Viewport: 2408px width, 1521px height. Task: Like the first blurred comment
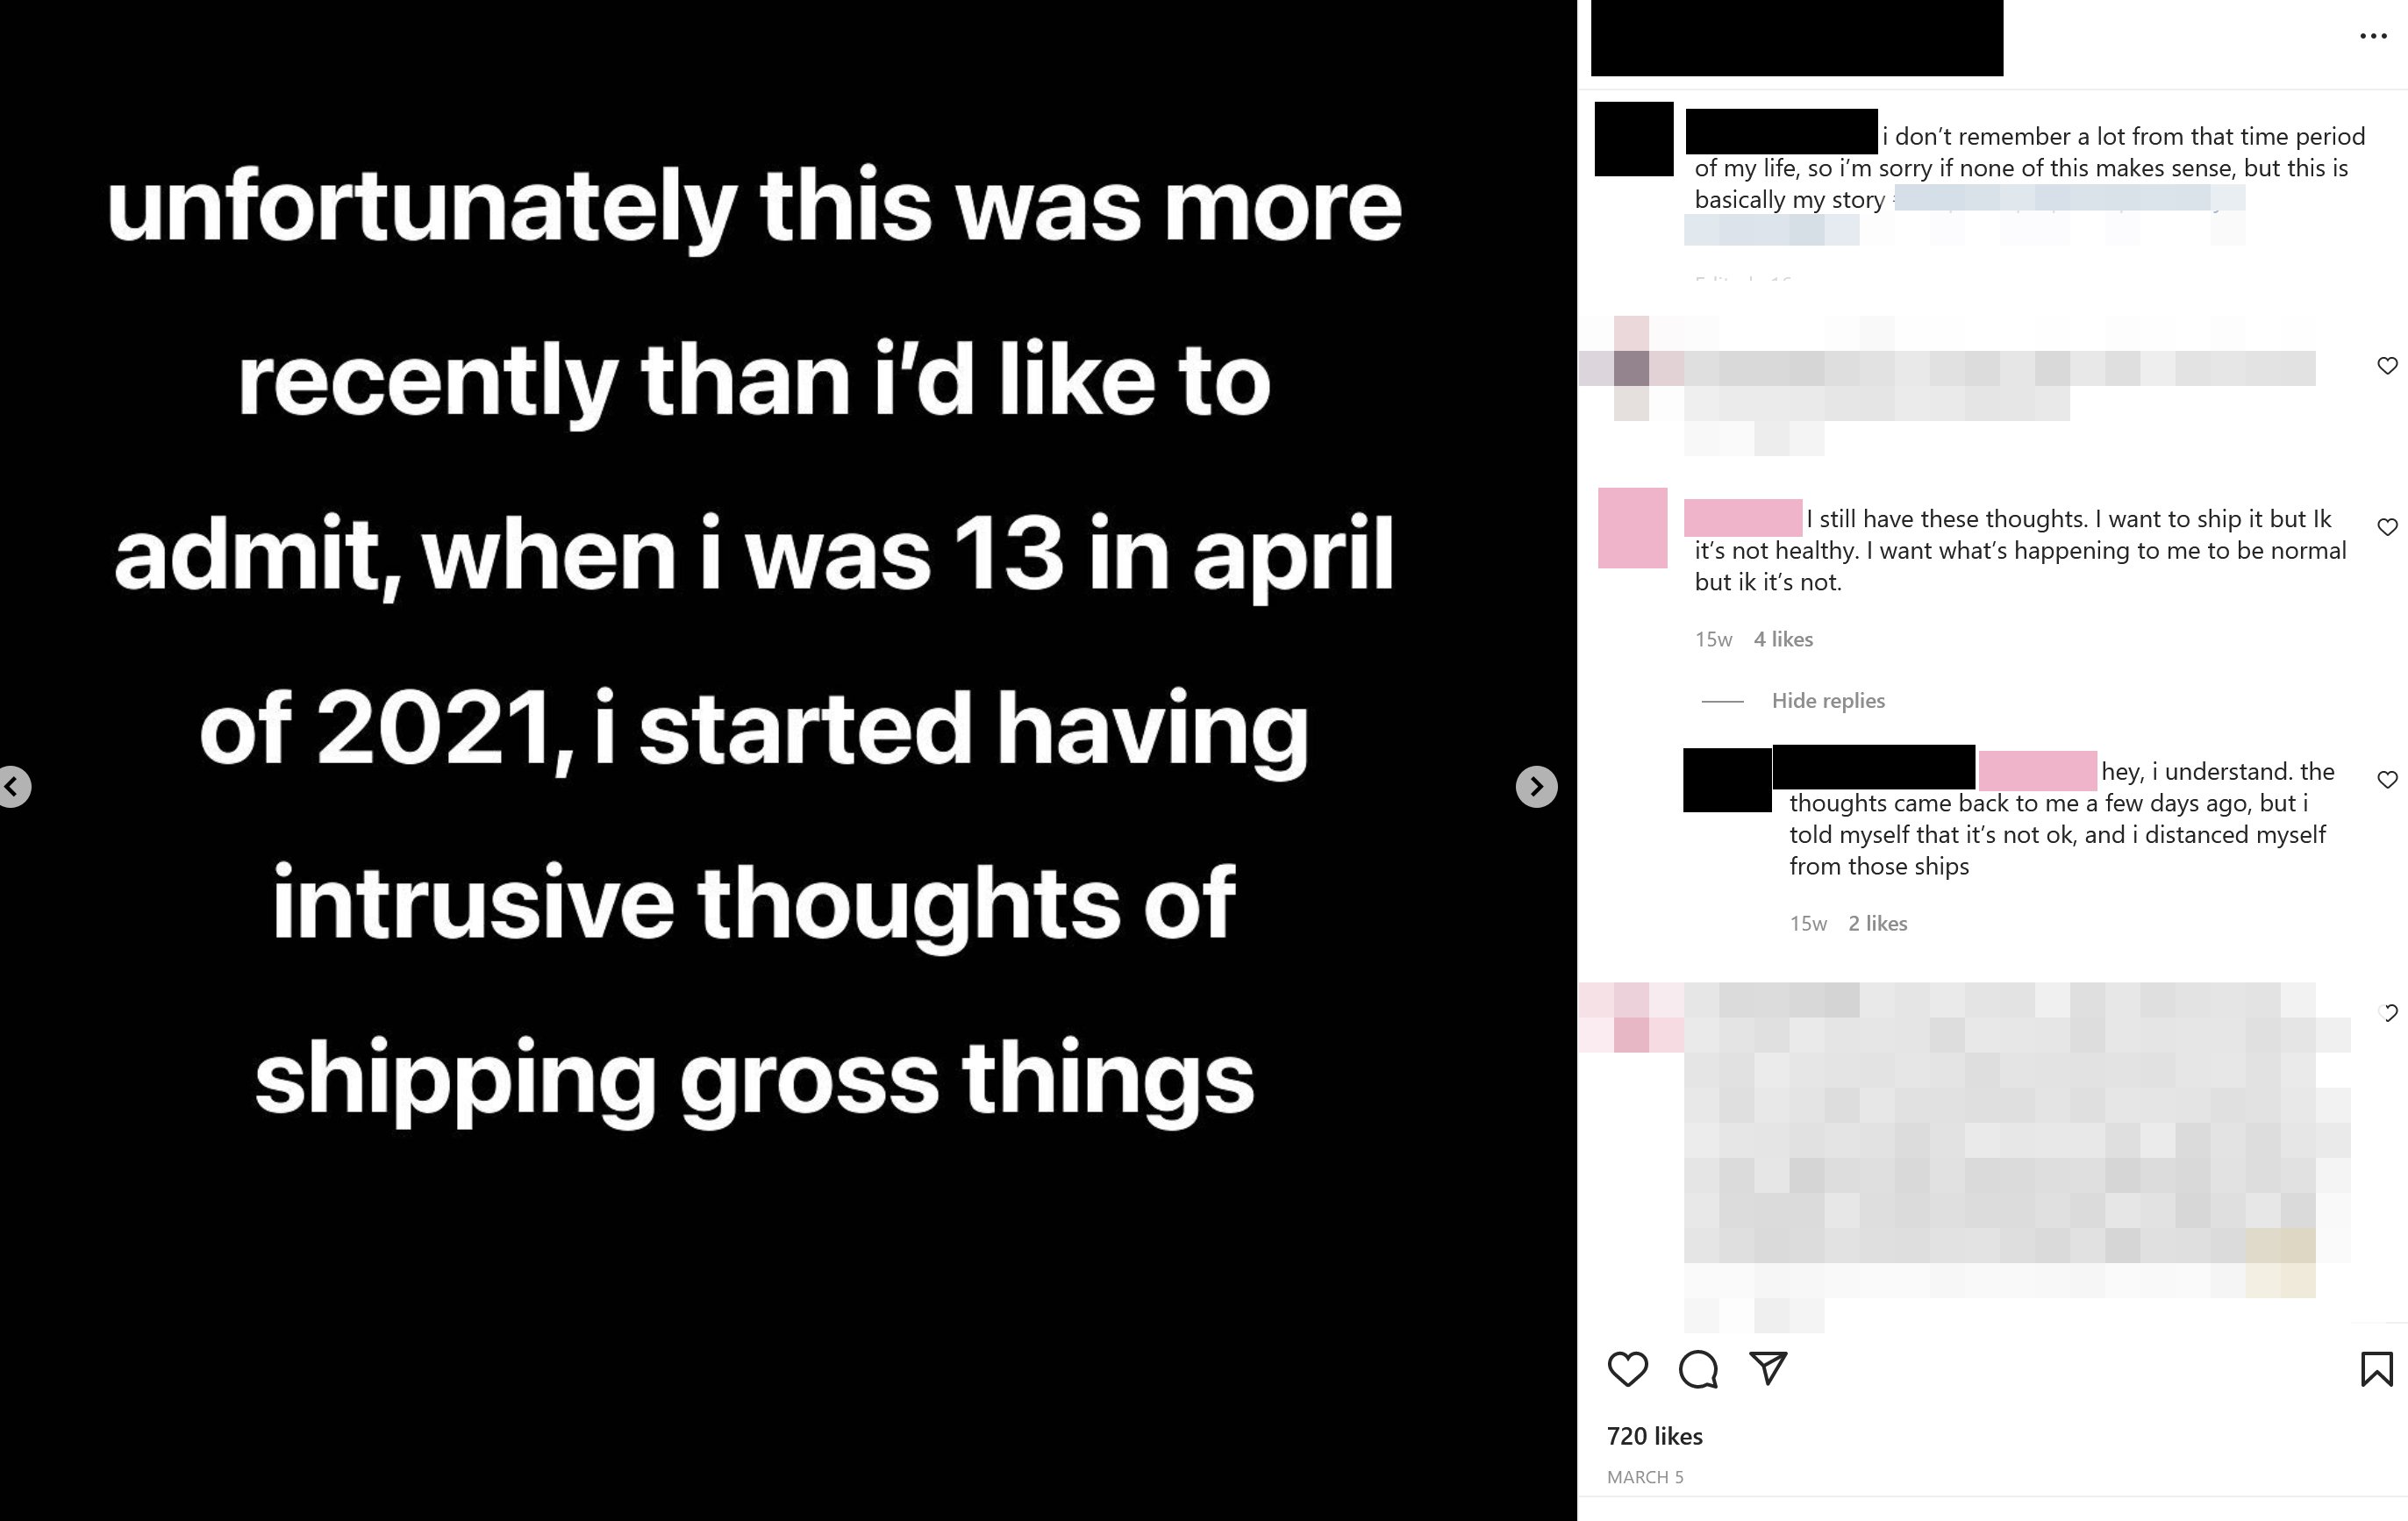pyautogui.click(x=2387, y=365)
